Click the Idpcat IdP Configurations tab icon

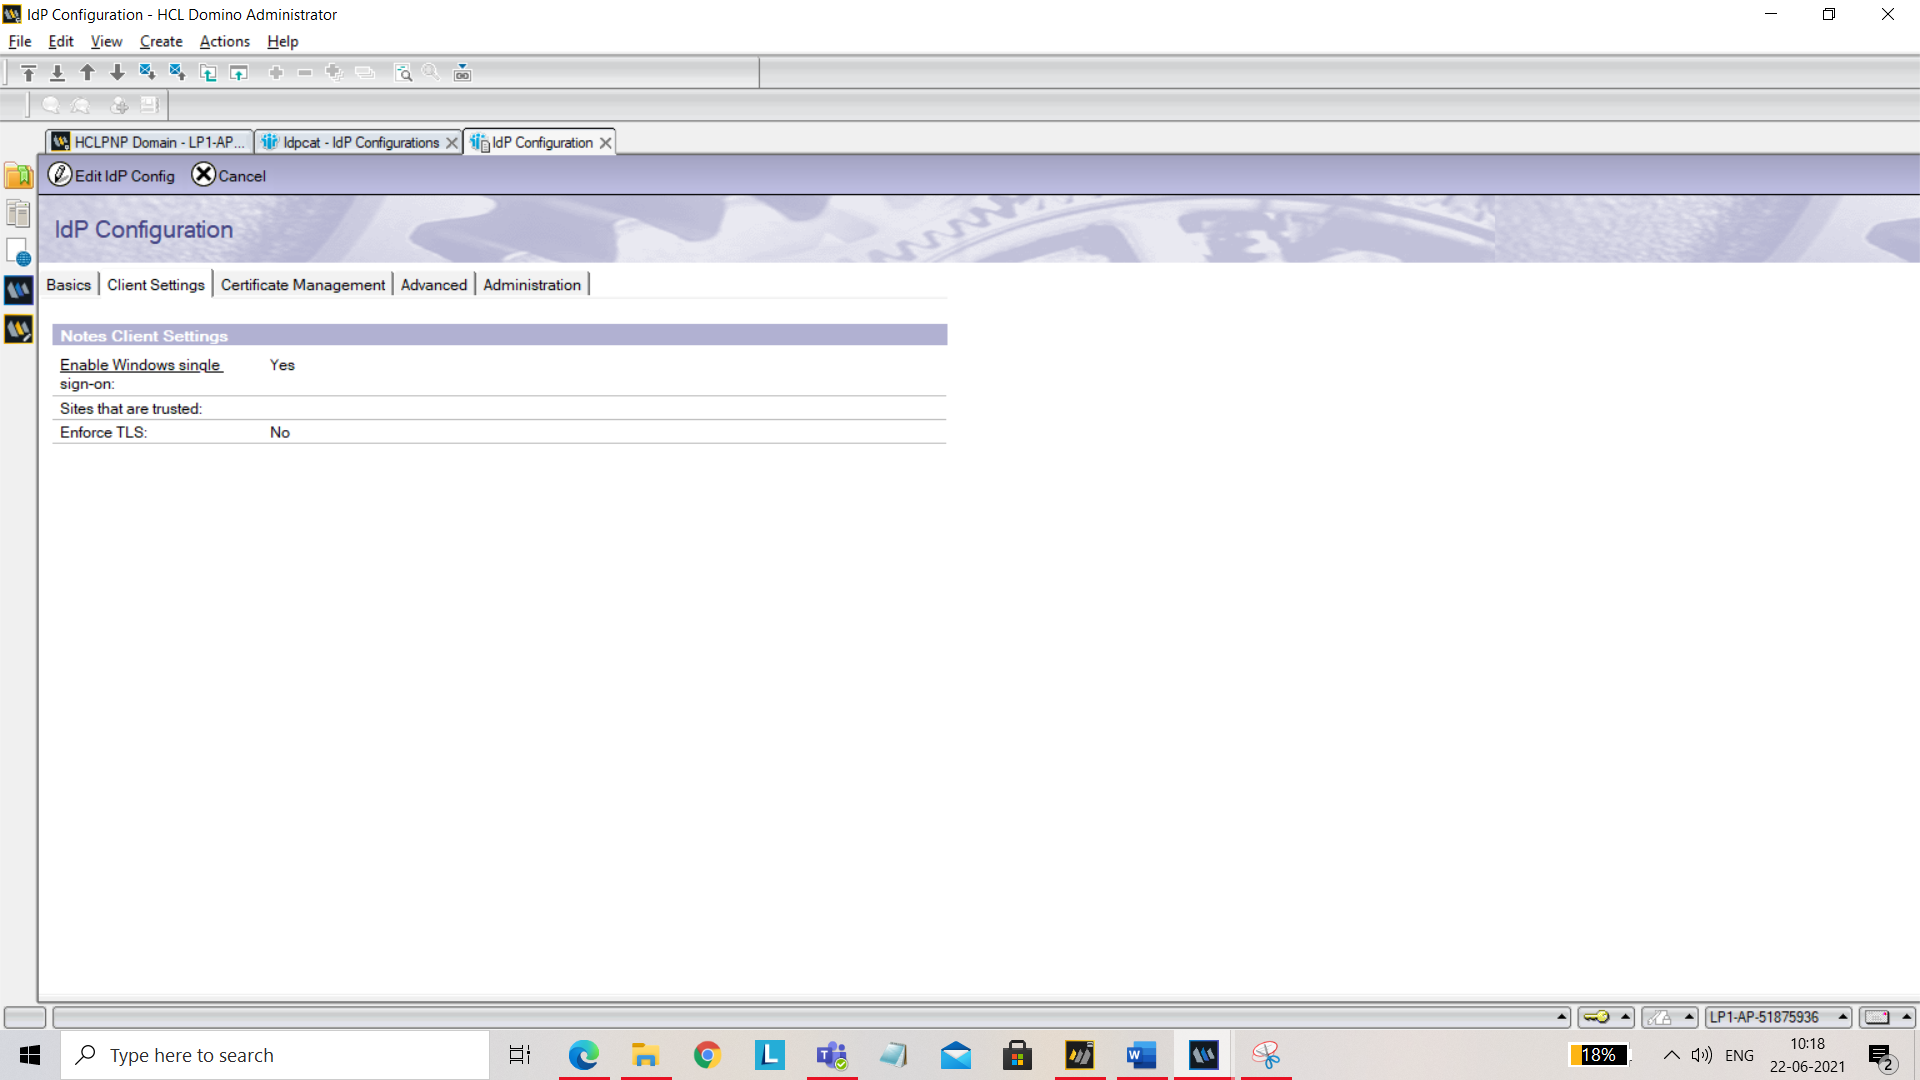tap(270, 141)
